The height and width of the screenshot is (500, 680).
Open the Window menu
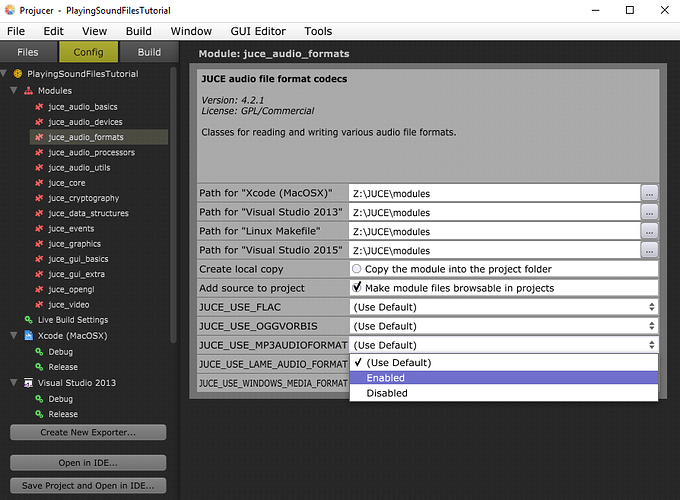(x=191, y=31)
